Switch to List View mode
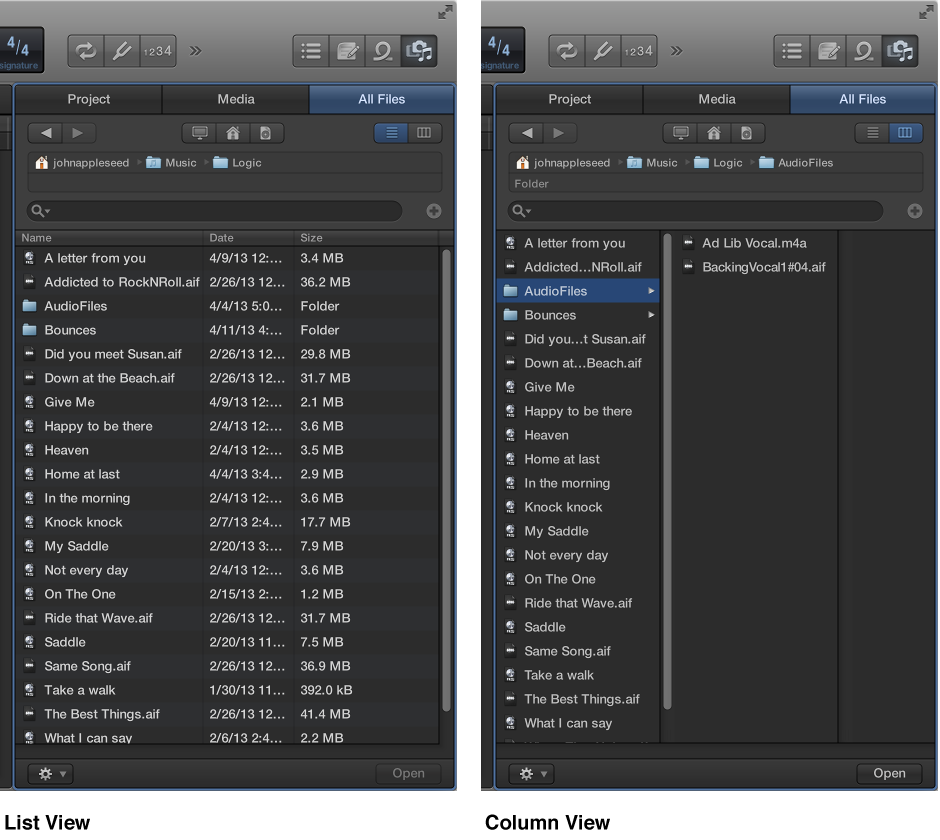This screenshot has height=840, width=940. (x=390, y=131)
